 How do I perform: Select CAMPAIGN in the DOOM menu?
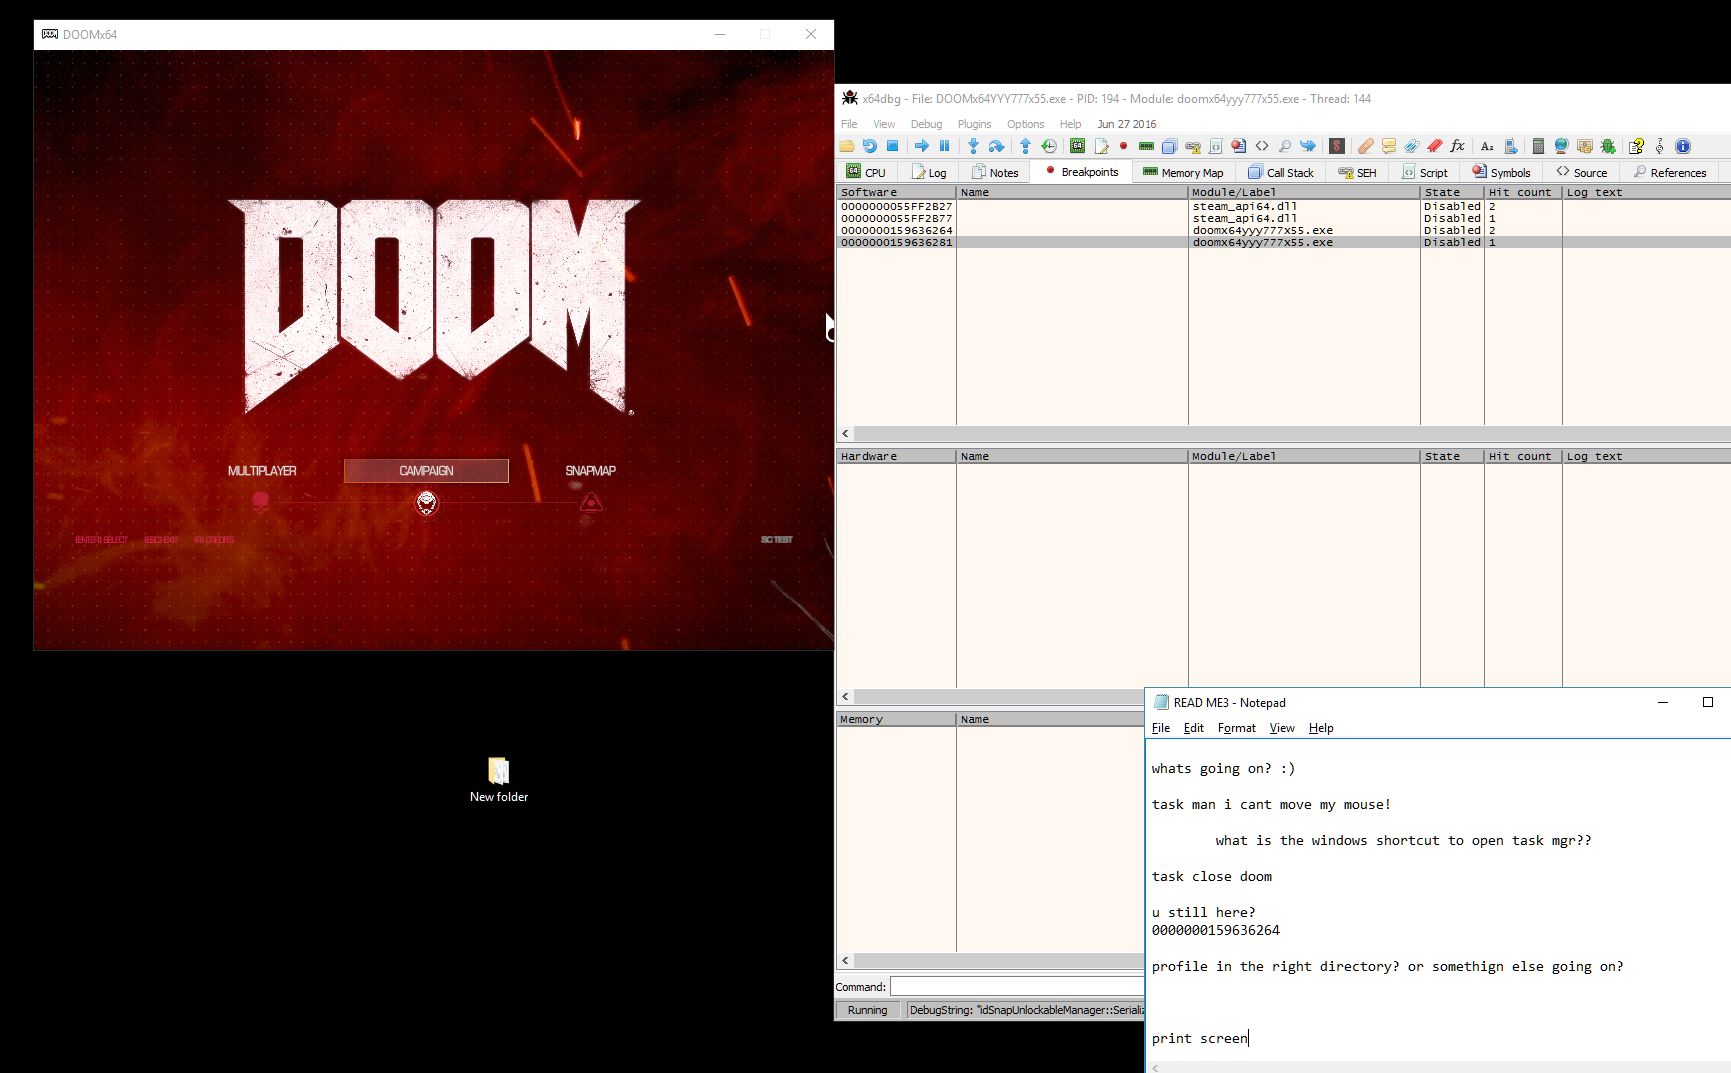(426, 471)
